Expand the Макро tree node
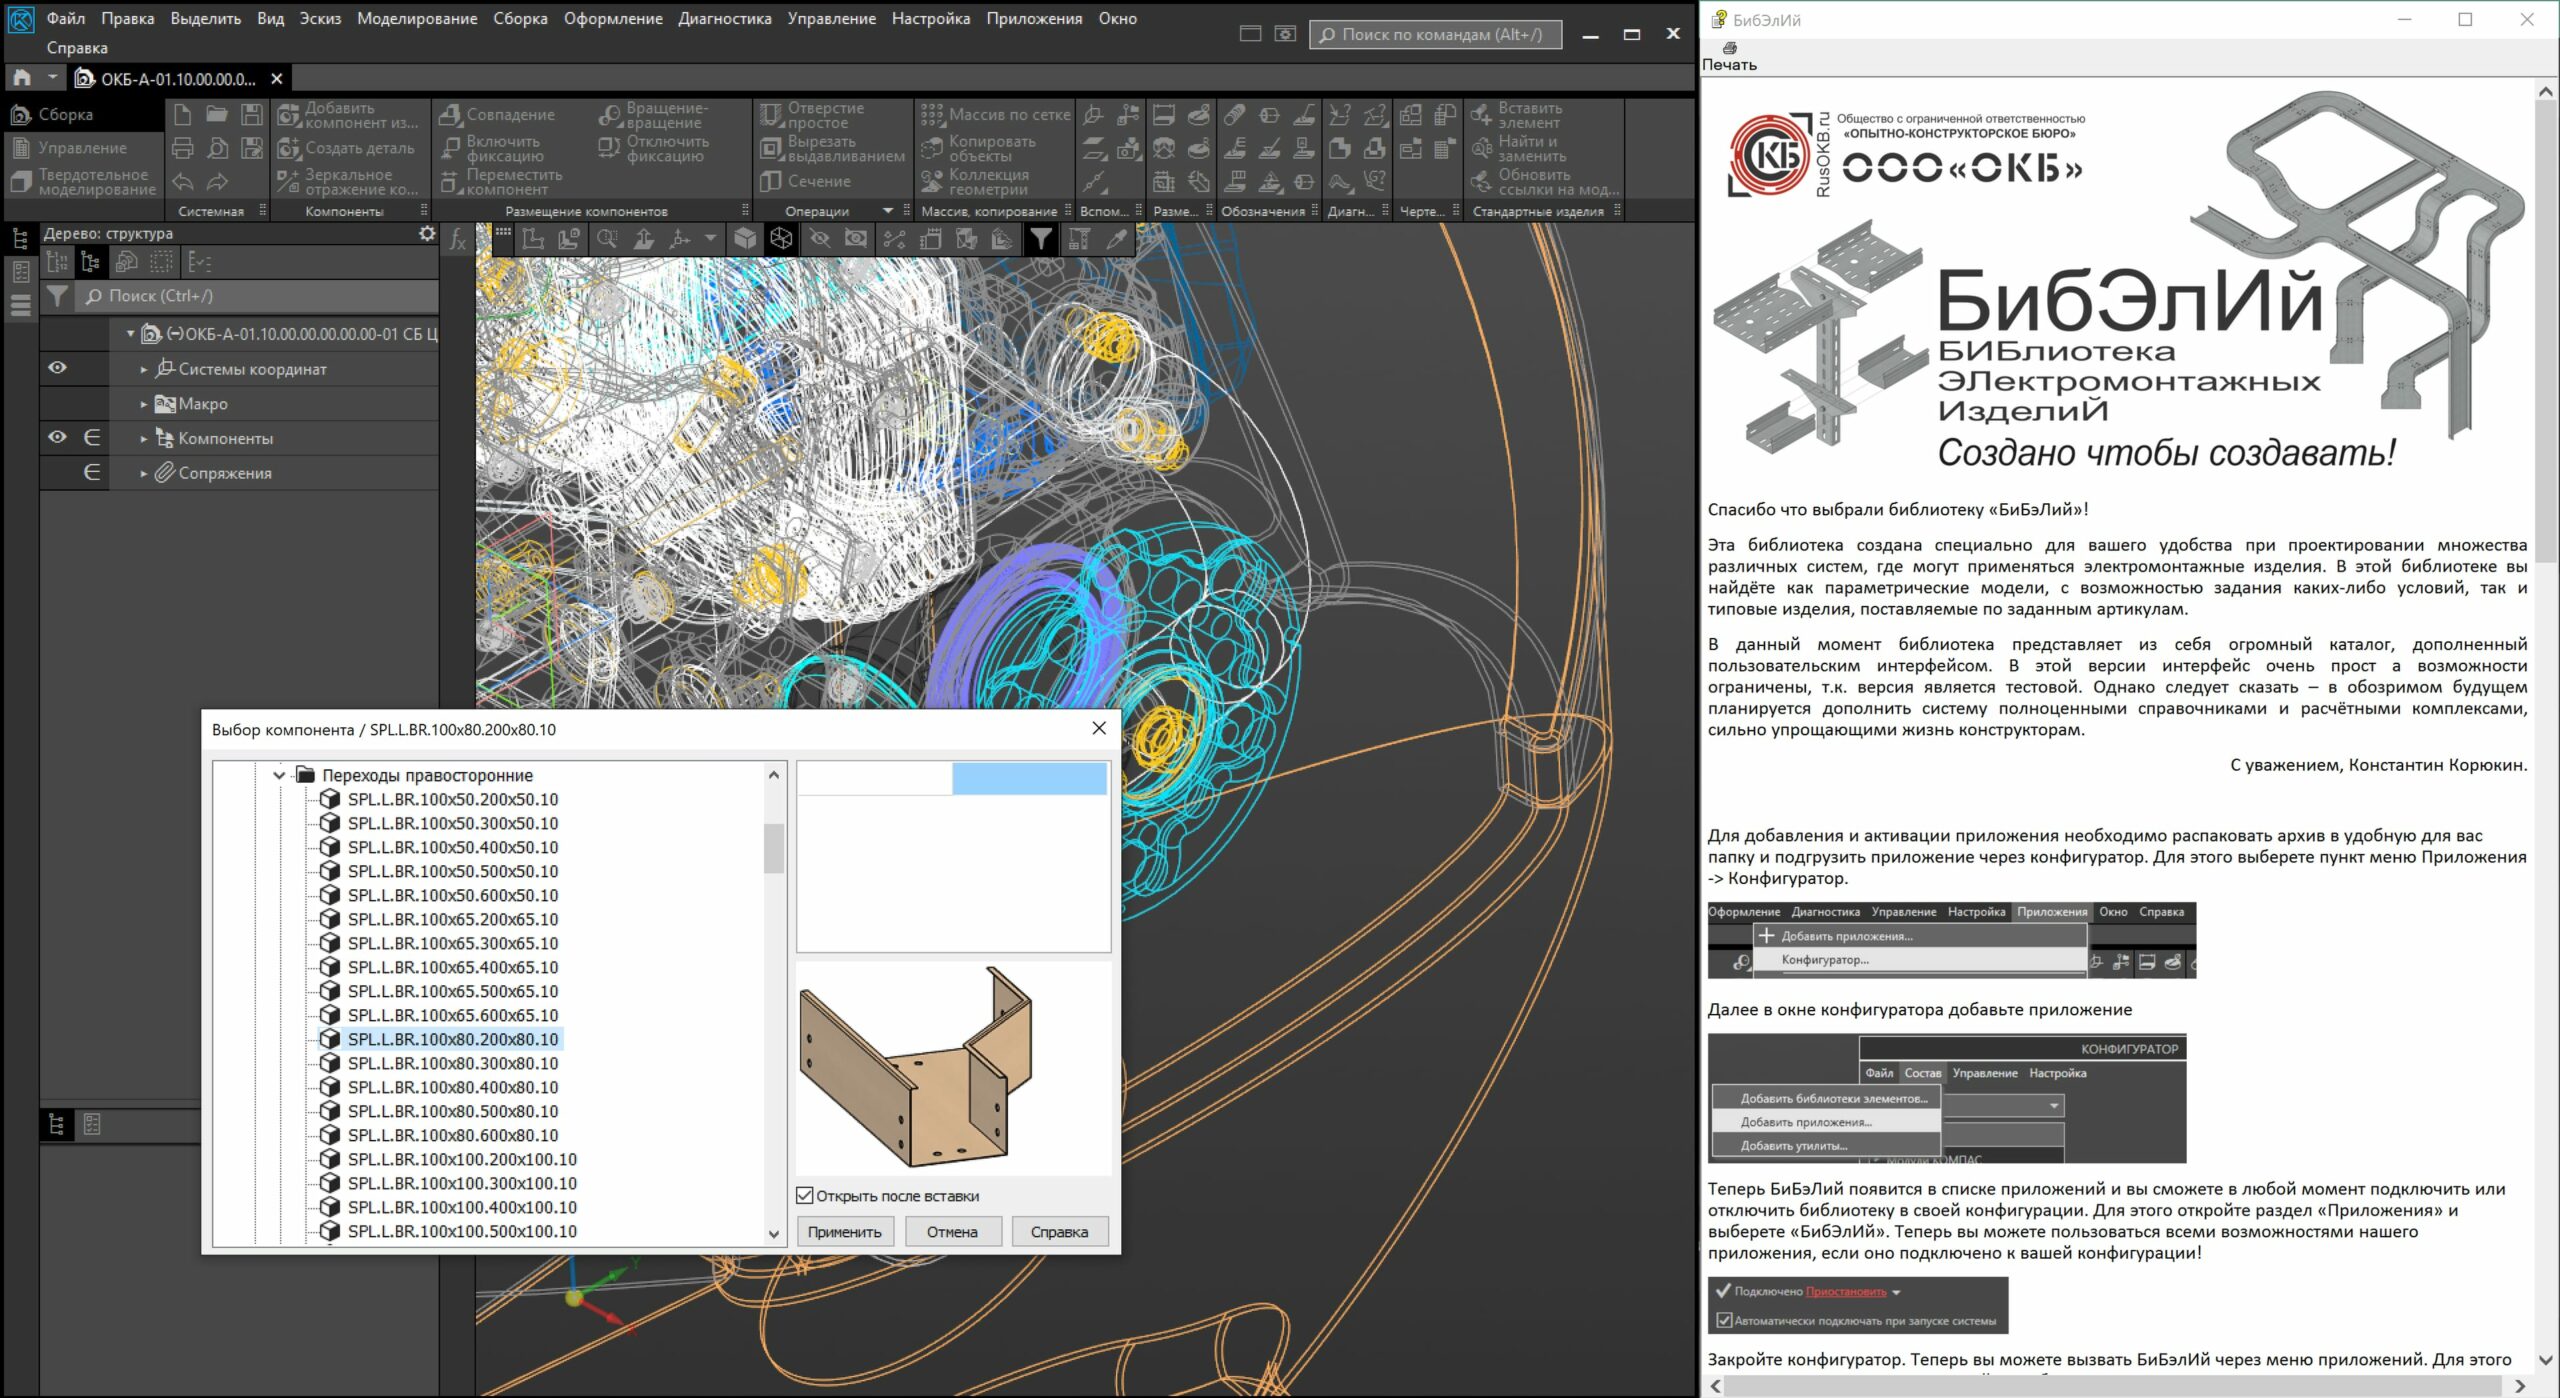Viewport: 2560px width, 1398px height. pos(143,404)
